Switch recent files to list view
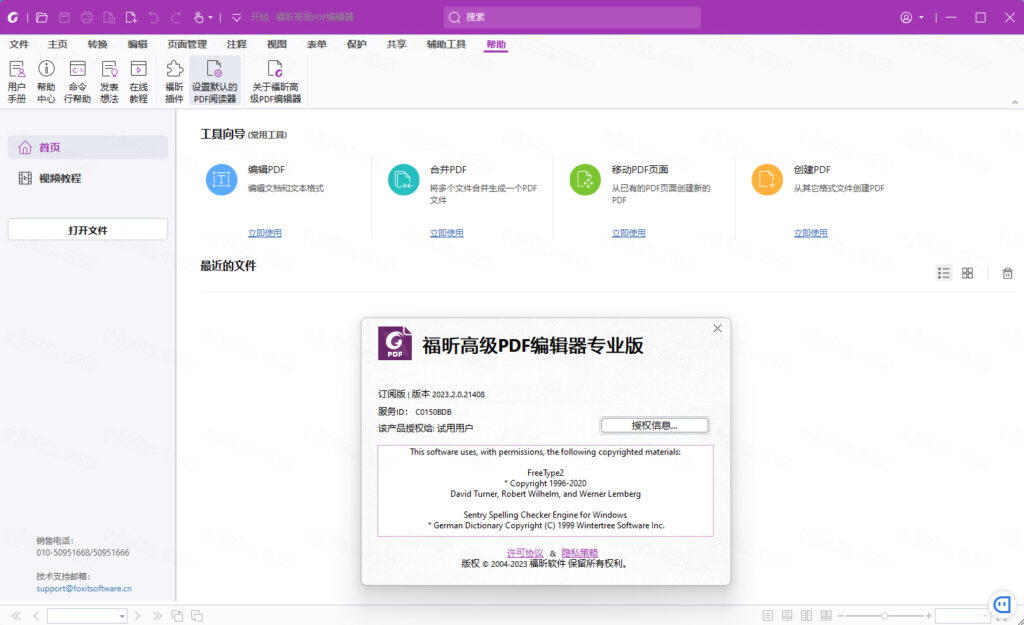Screen dimensions: 1024x625 pos(944,273)
